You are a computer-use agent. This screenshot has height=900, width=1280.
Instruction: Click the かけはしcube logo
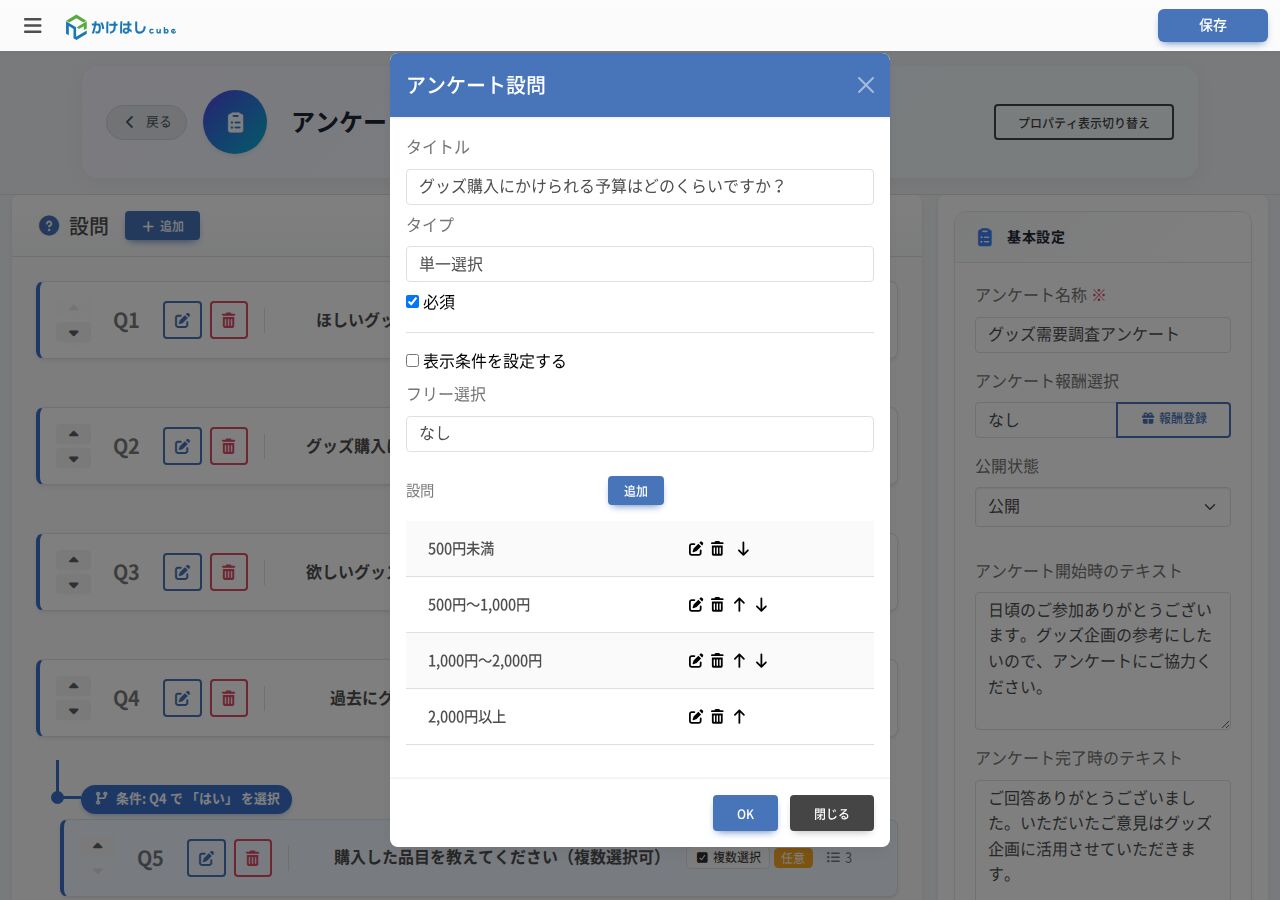(x=121, y=27)
